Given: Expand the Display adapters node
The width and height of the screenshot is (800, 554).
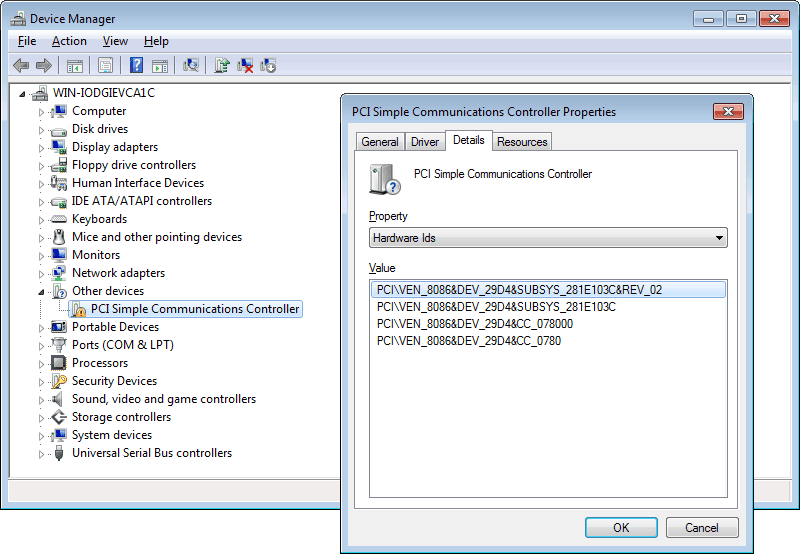Looking at the screenshot, I should tap(41, 148).
